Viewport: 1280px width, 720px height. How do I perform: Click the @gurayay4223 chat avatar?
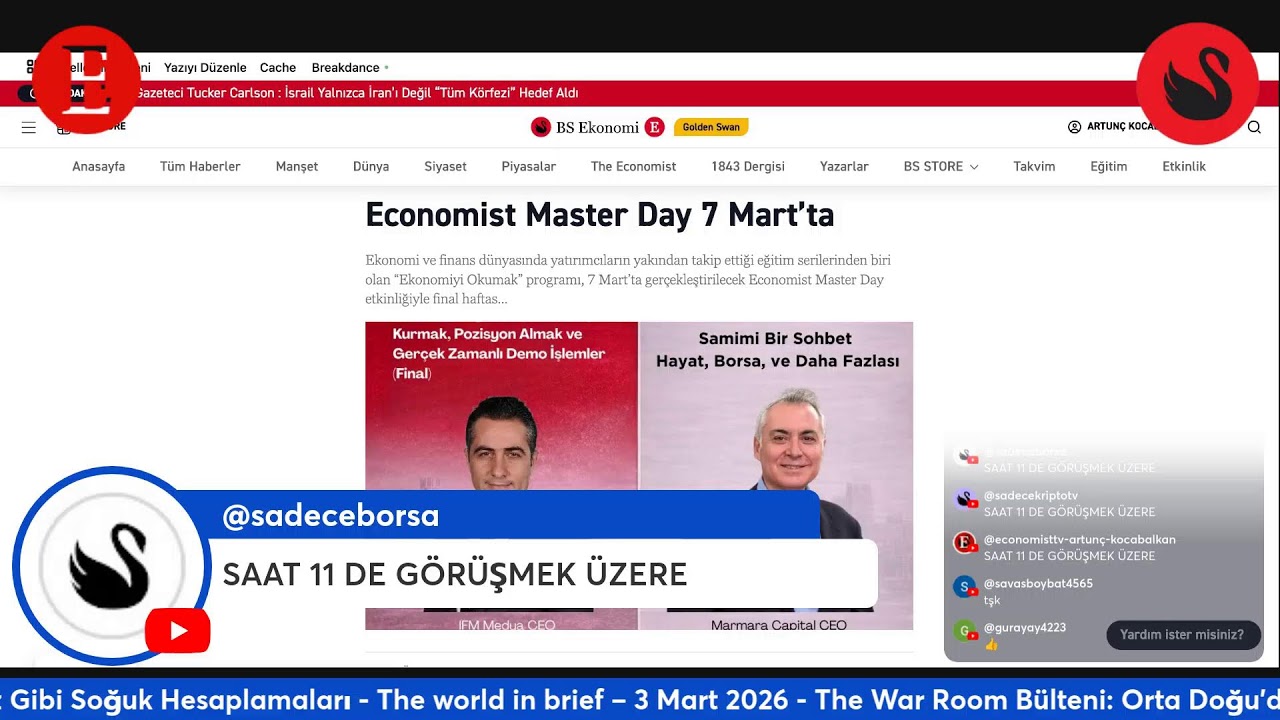click(x=965, y=631)
